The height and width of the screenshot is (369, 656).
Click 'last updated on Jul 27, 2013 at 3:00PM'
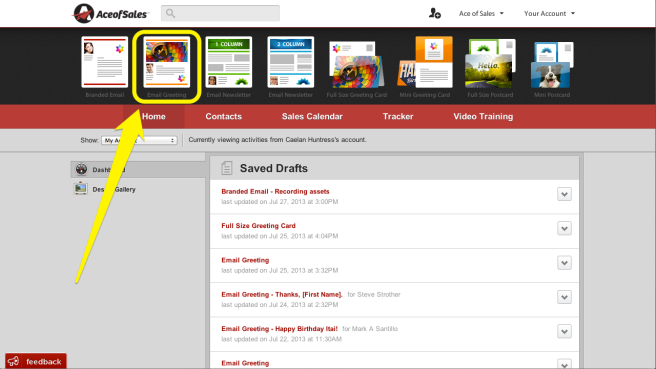click(279, 202)
